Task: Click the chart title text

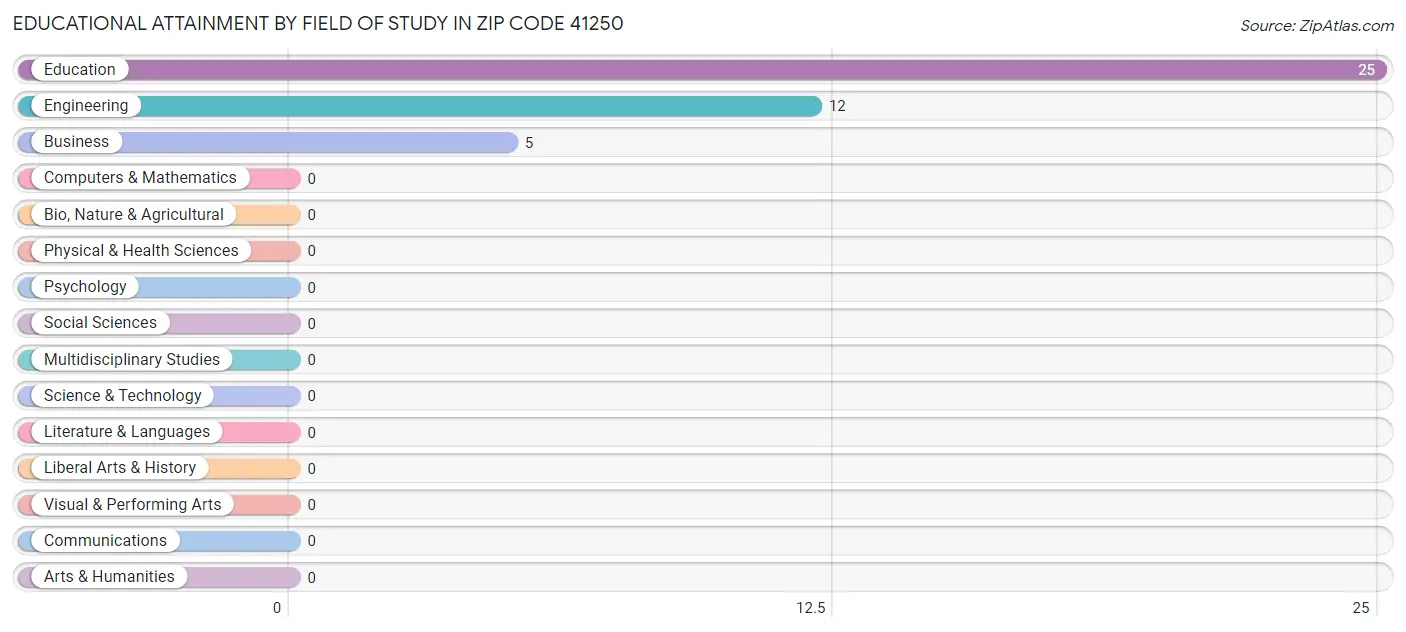Action: click(318, 23)
